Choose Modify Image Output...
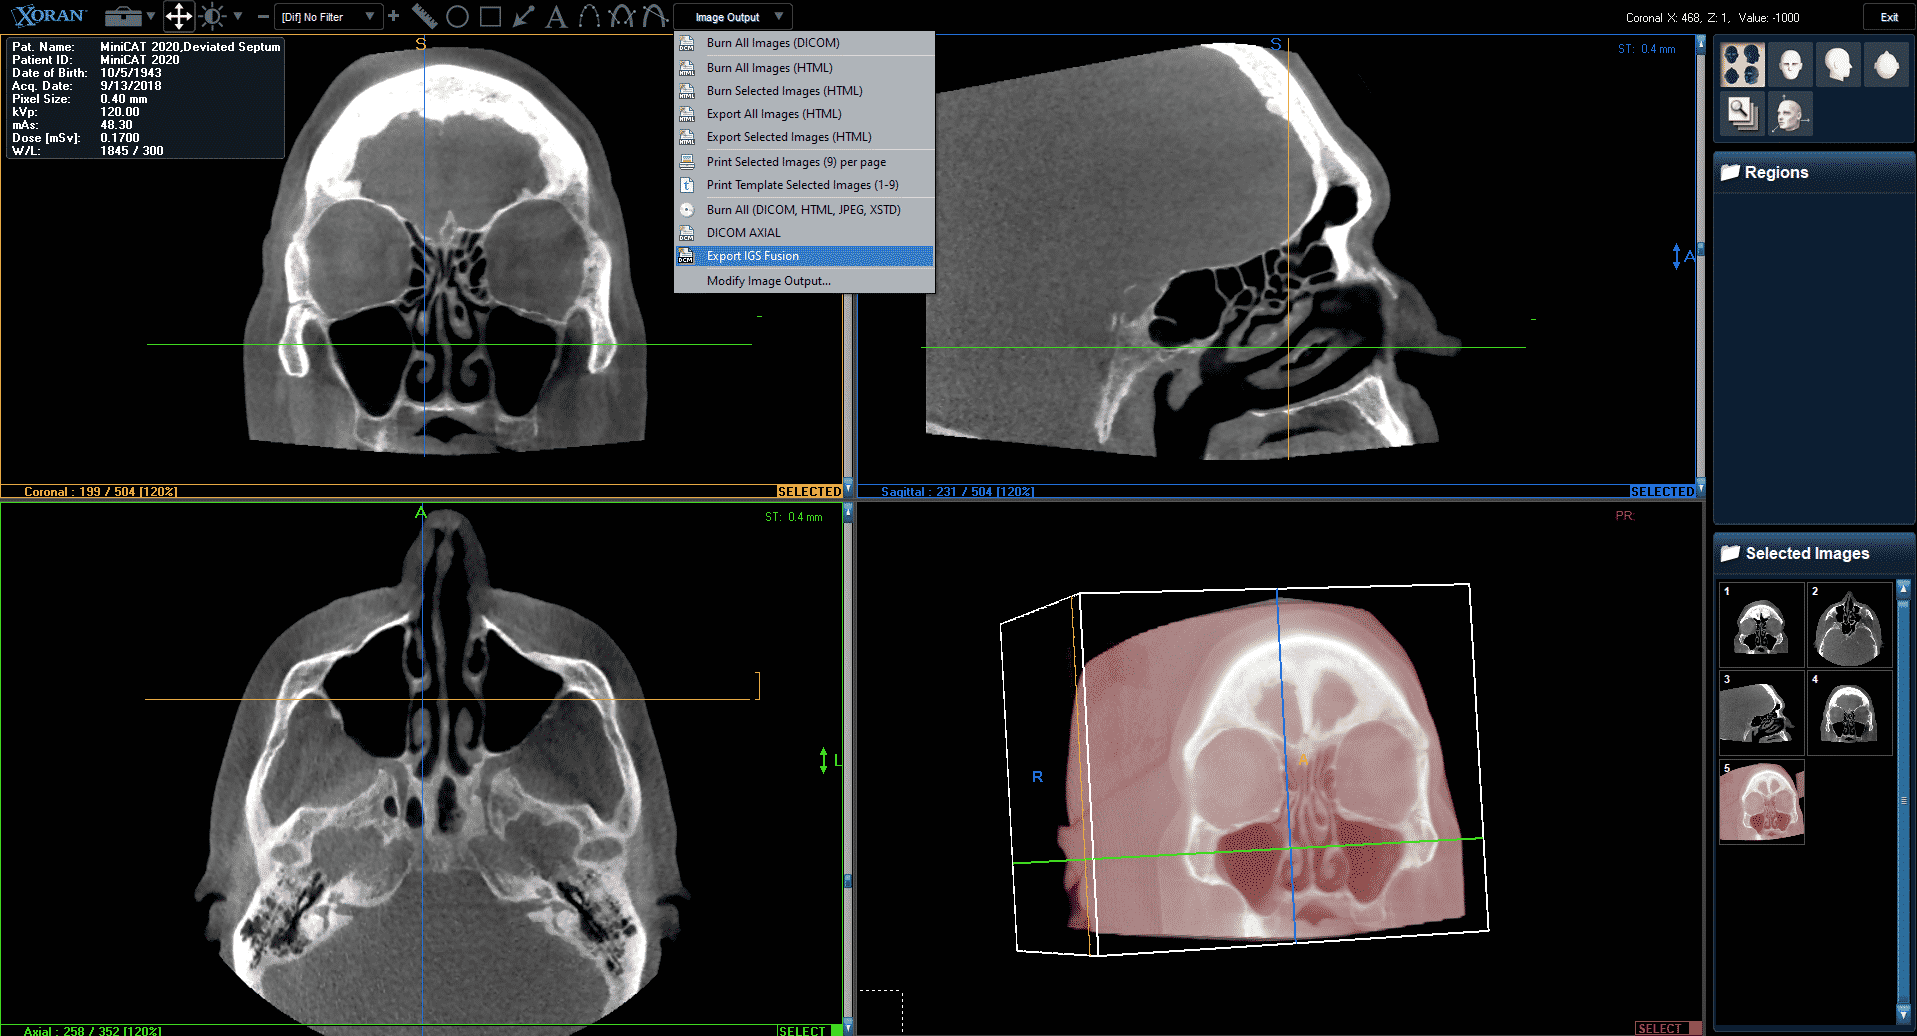1917x1036 pixels. 805,281
